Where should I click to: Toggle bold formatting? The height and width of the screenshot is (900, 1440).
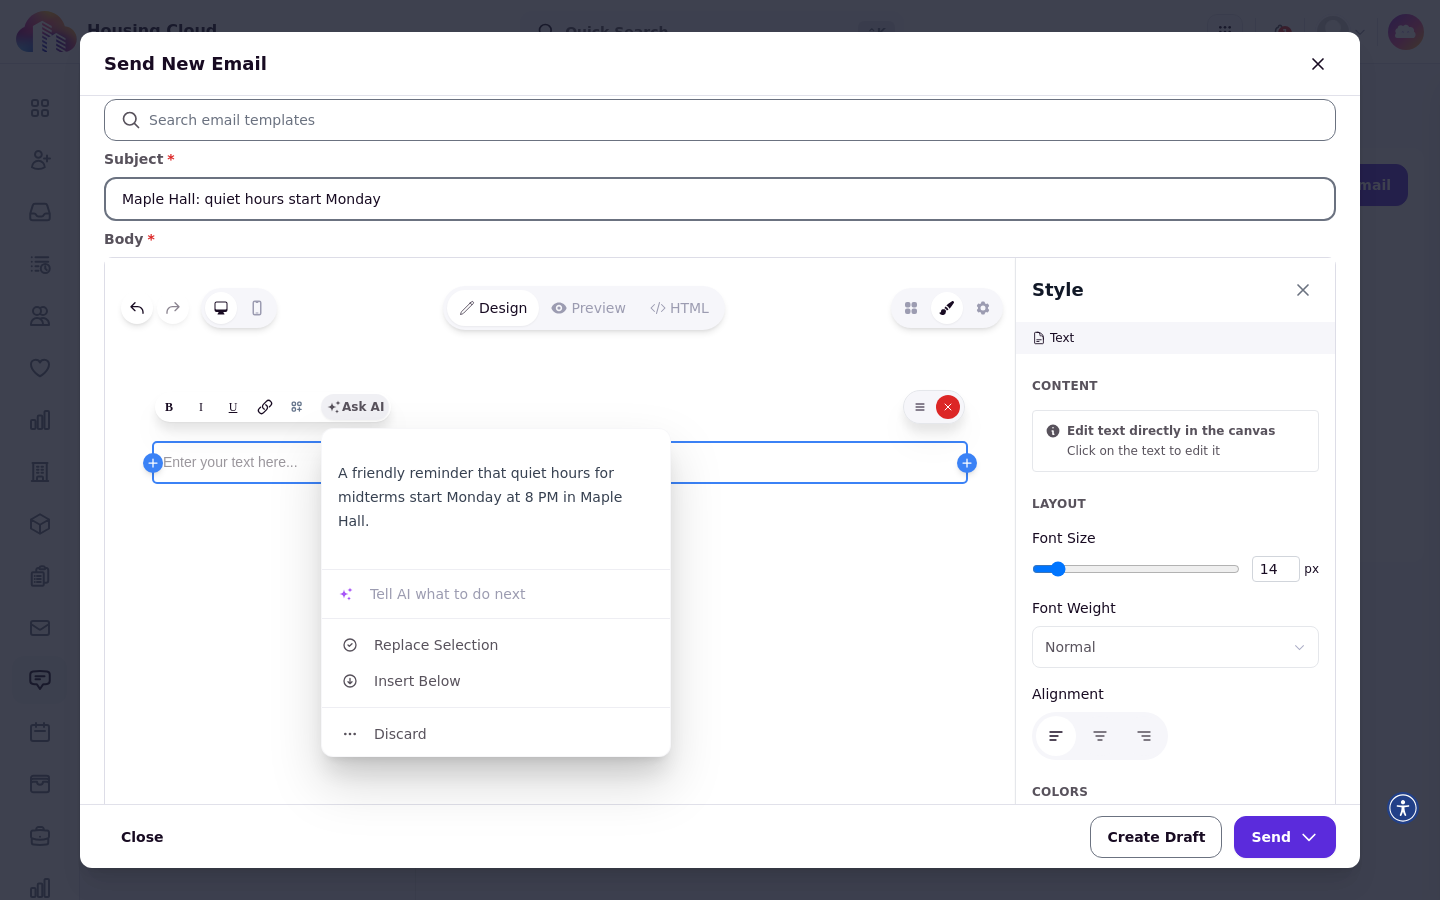click(169, 407)
